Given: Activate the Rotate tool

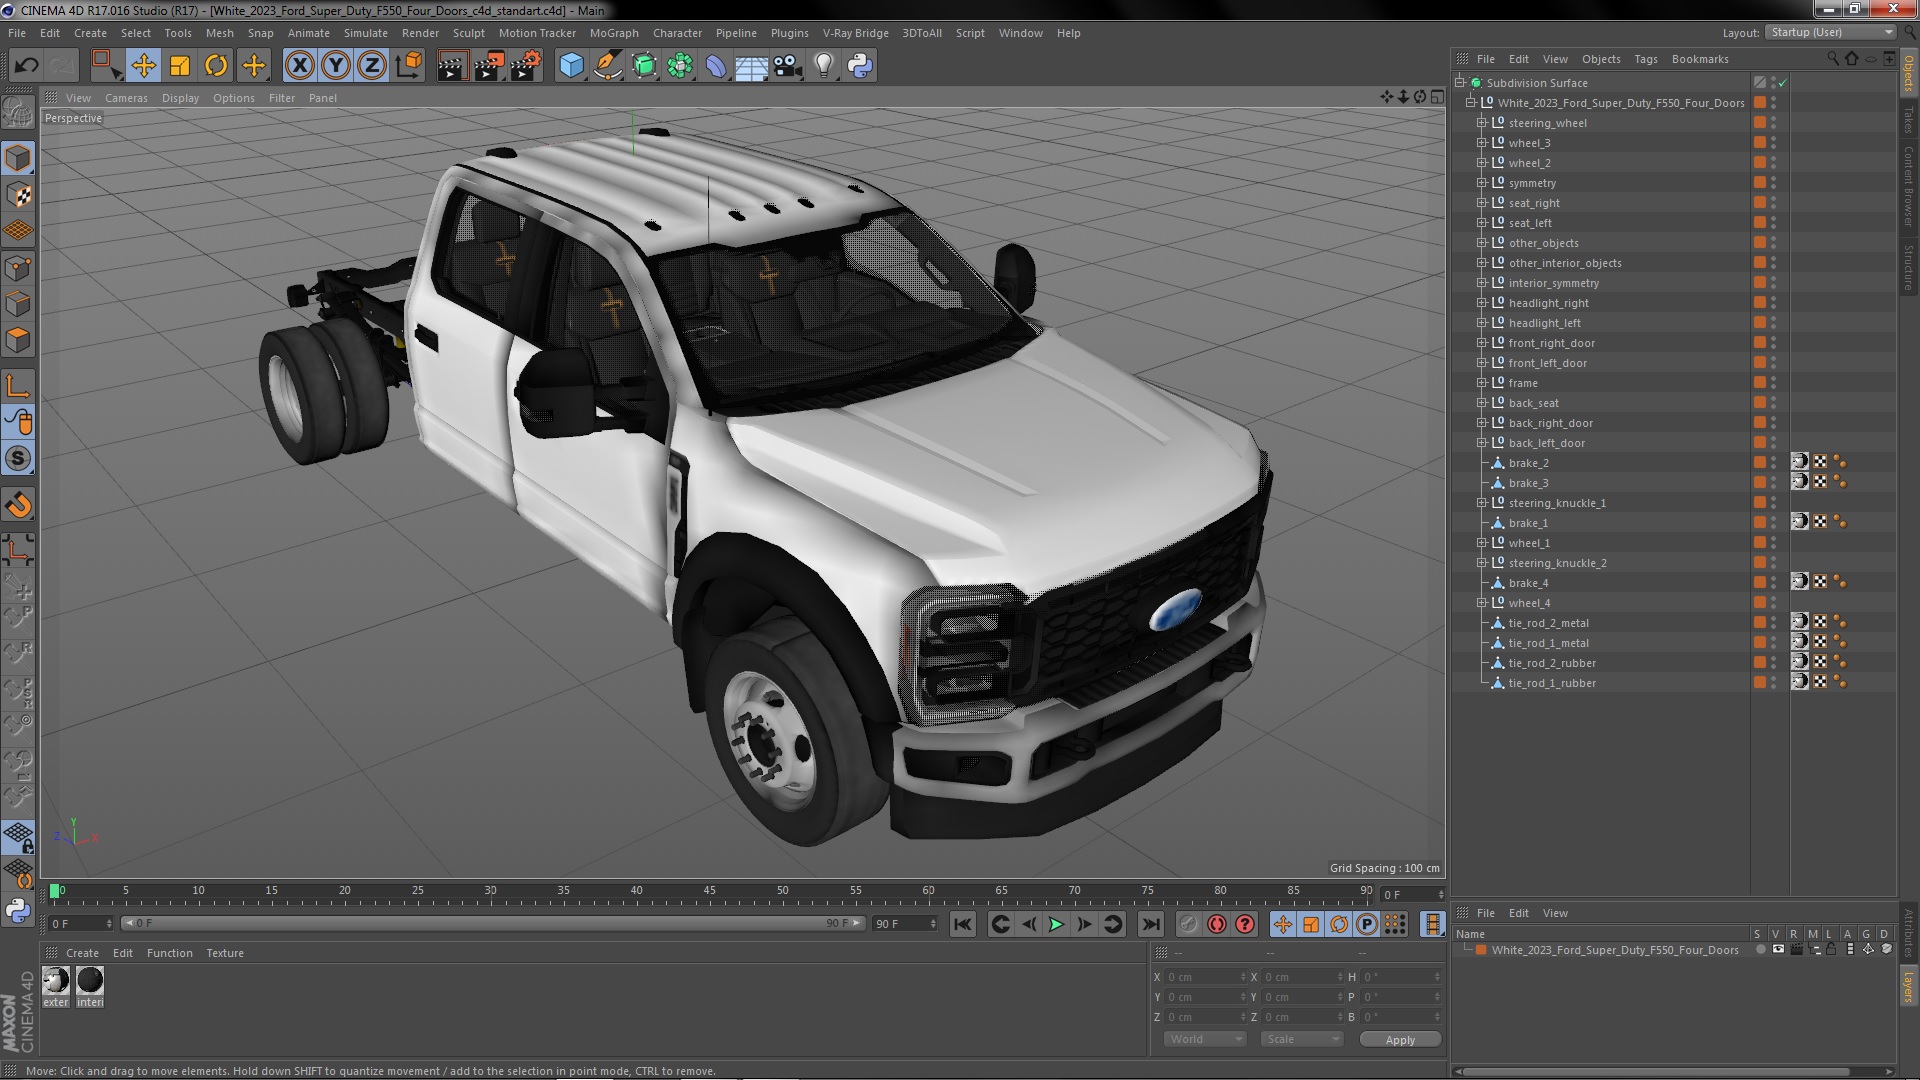Looking at the screenshot, I should pos(216,66).
